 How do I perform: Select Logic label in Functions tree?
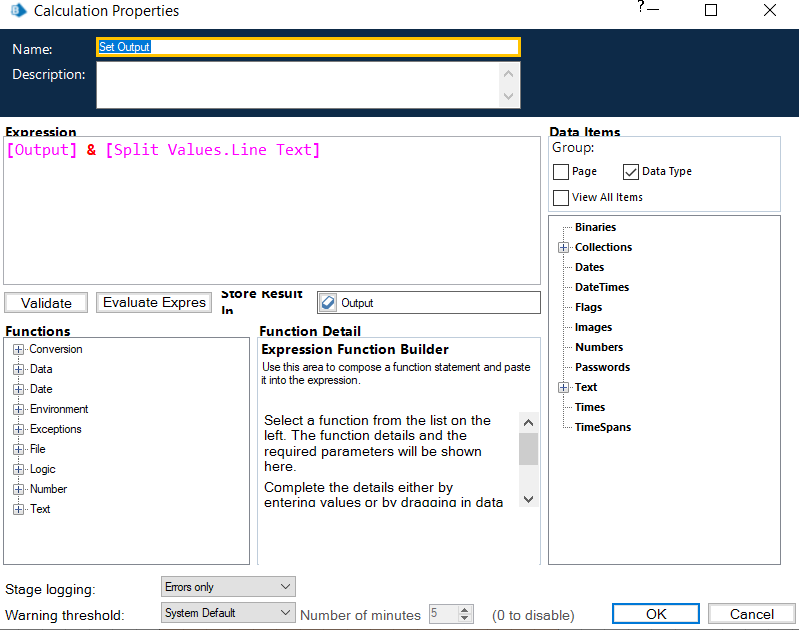point(42,469)
